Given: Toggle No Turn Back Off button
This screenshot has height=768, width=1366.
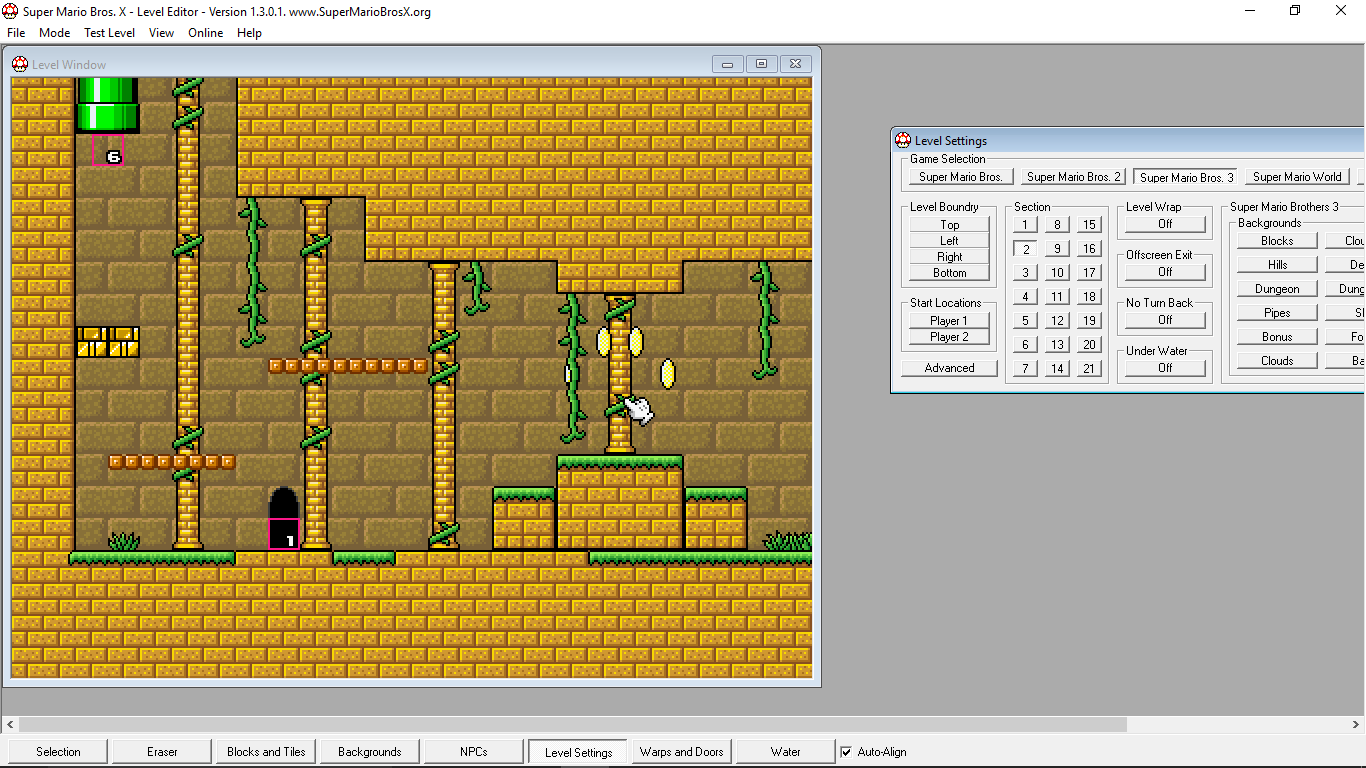Looking at the screenshot, I should point(1165,320).
